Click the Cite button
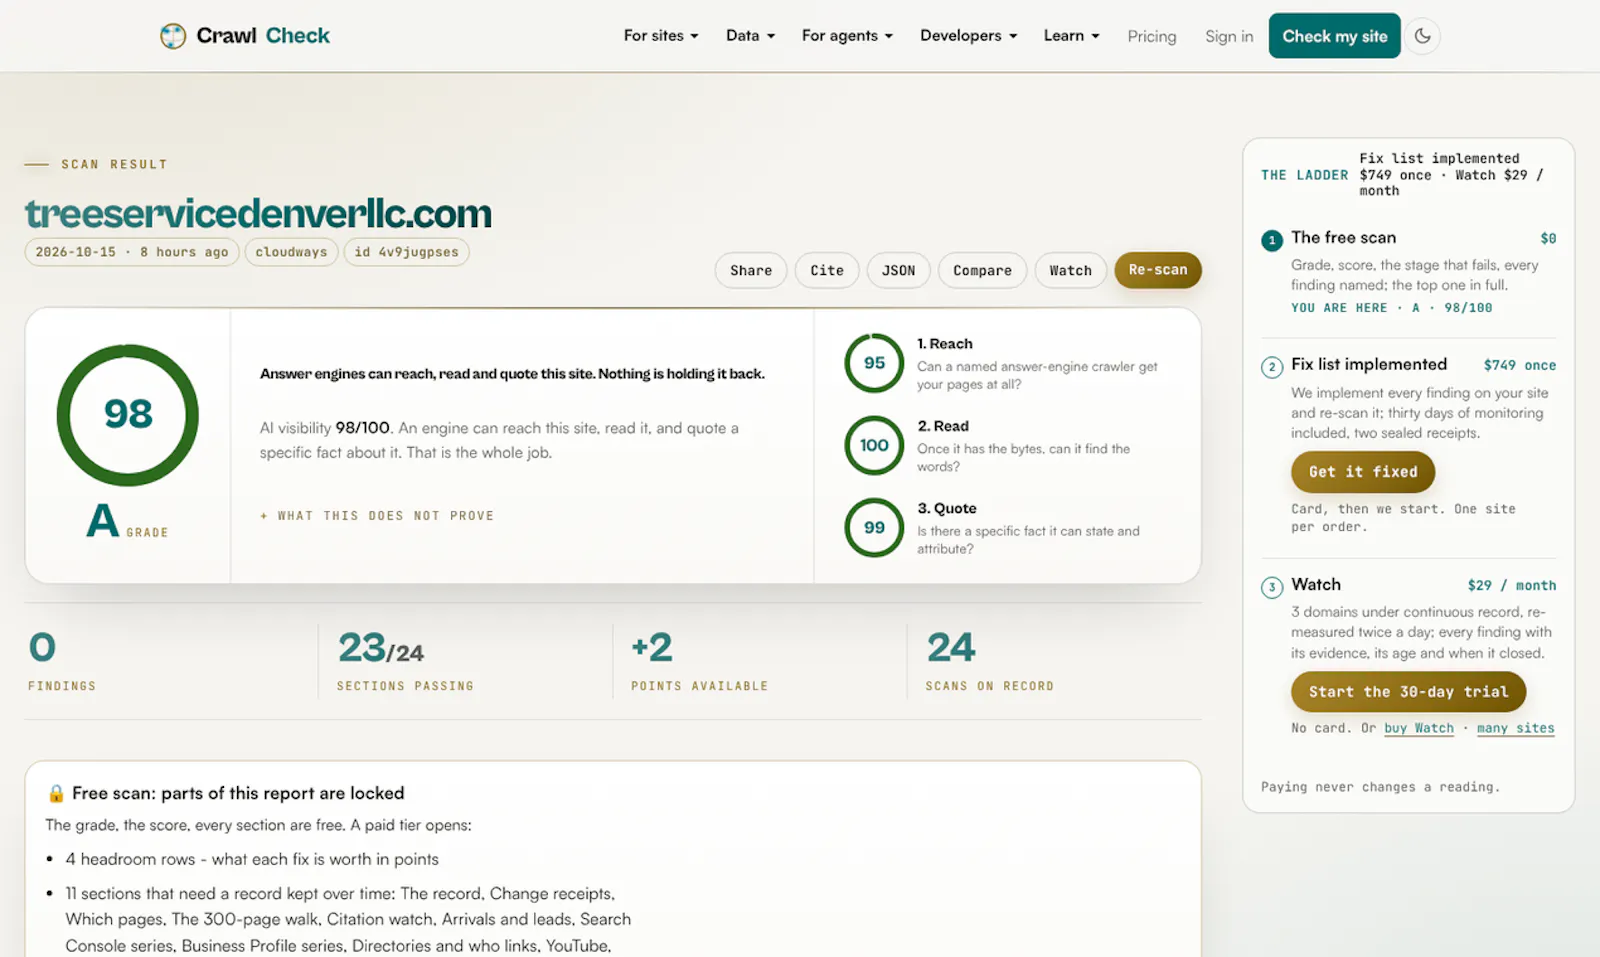This screenshot has width=1600, height=957. 827,270
